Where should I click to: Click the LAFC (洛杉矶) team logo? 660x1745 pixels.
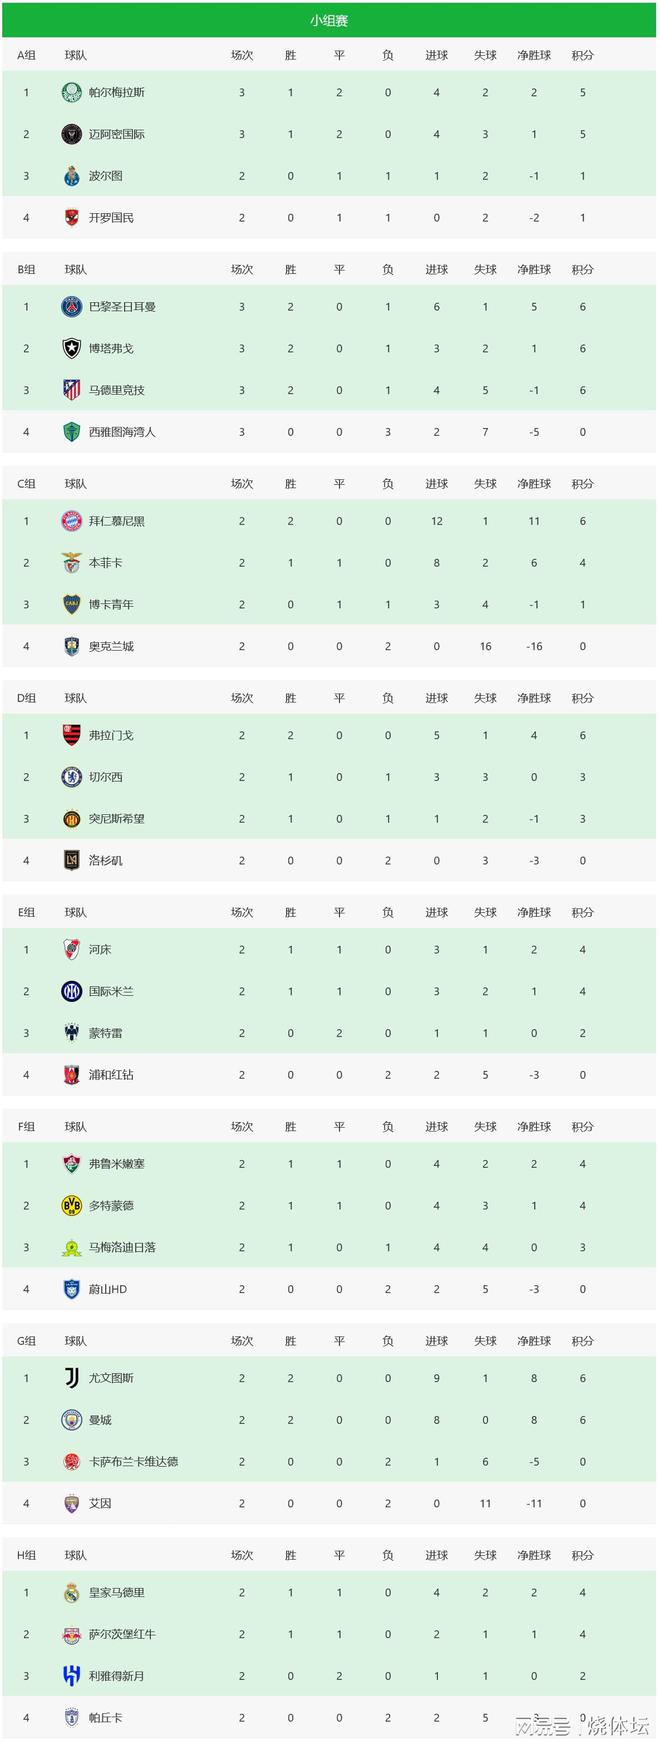pyautogui.click(x=71, y=861)
